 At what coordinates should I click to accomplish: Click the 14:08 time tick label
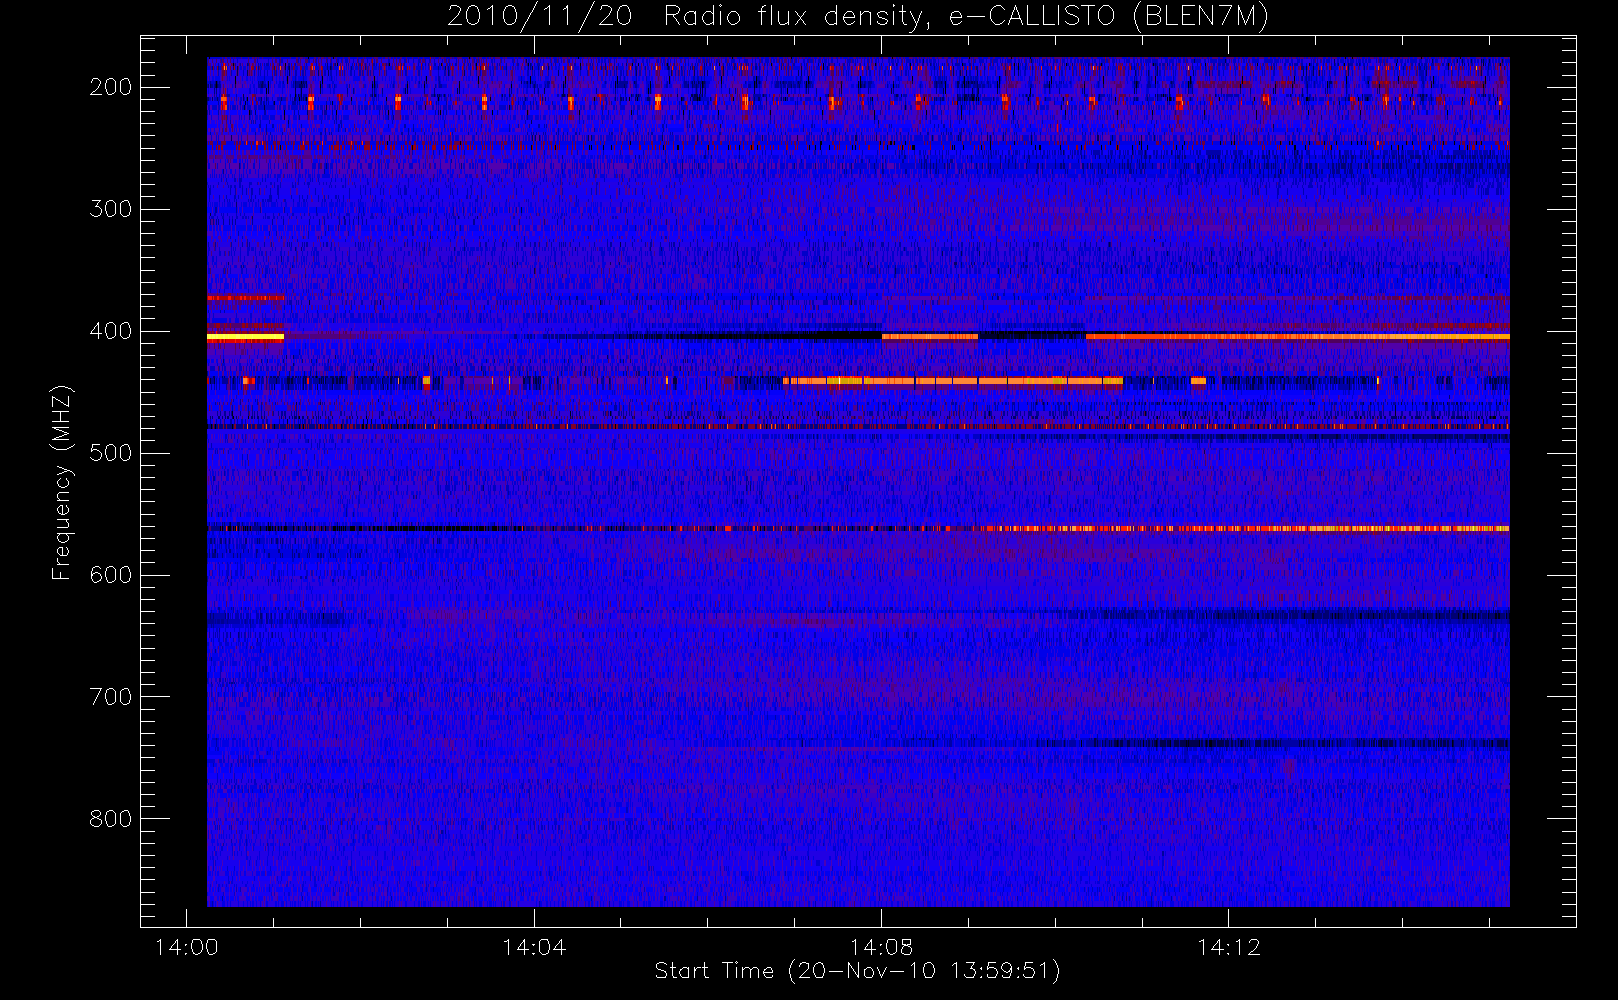click(881, 947)
